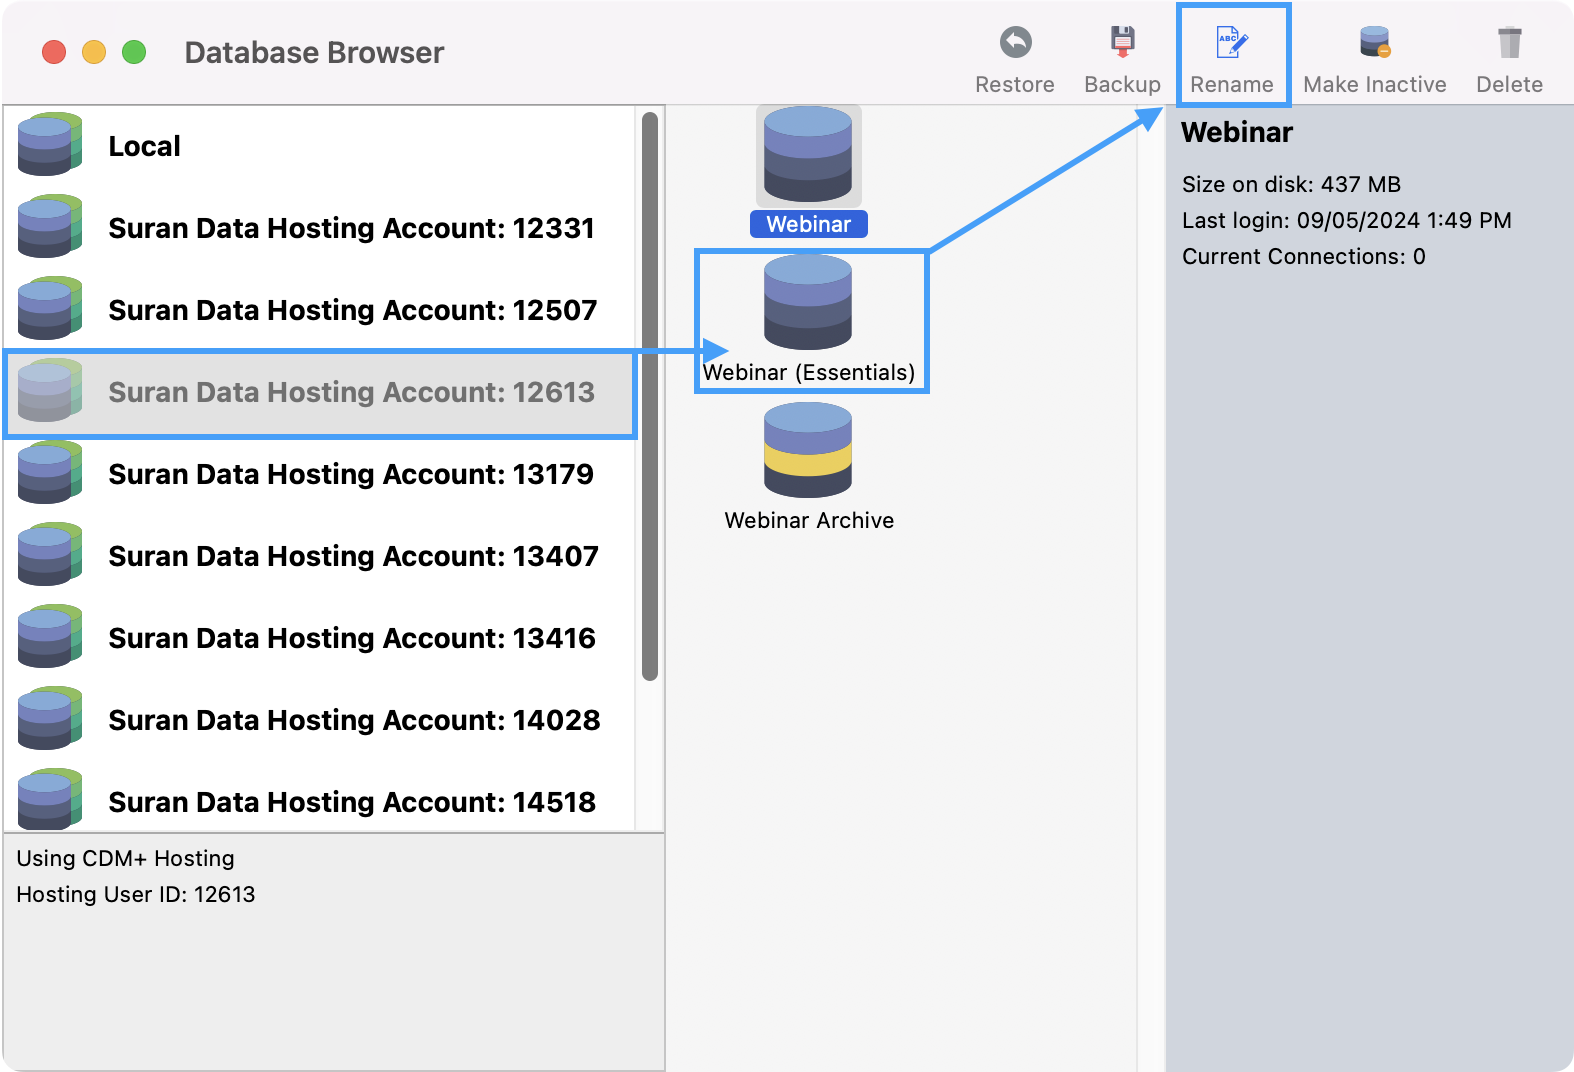Select the Webinar (Essentials) database
The width and height of the screenshot is (1574, 1072).
(x=808, y=303)
